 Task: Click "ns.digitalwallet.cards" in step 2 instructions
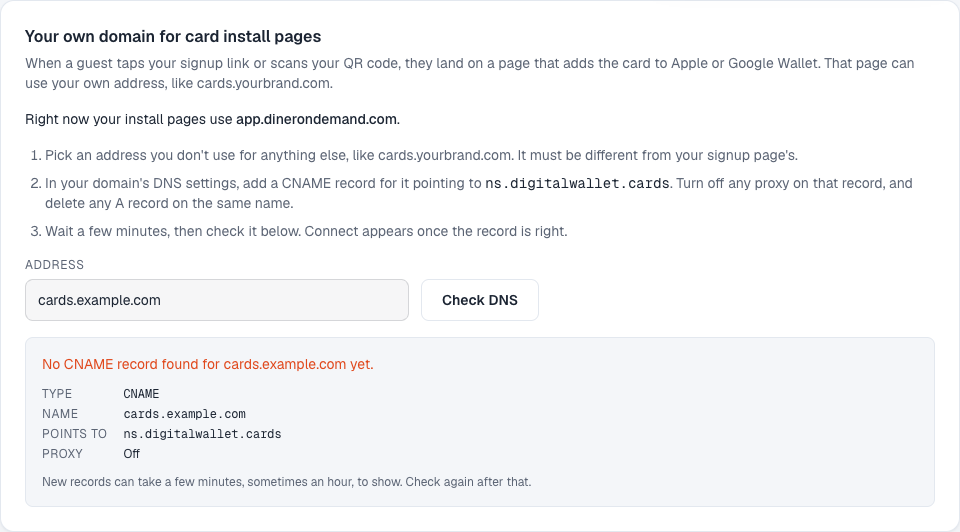point(577,184)
